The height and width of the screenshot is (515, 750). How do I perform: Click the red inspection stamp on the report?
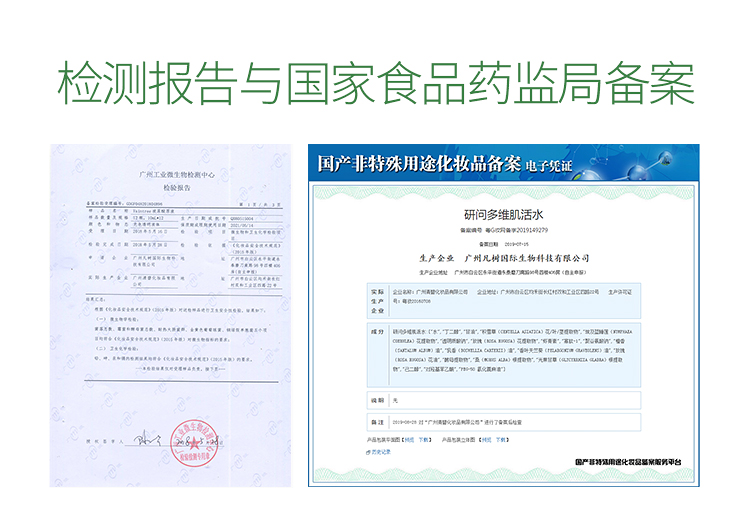194,443
